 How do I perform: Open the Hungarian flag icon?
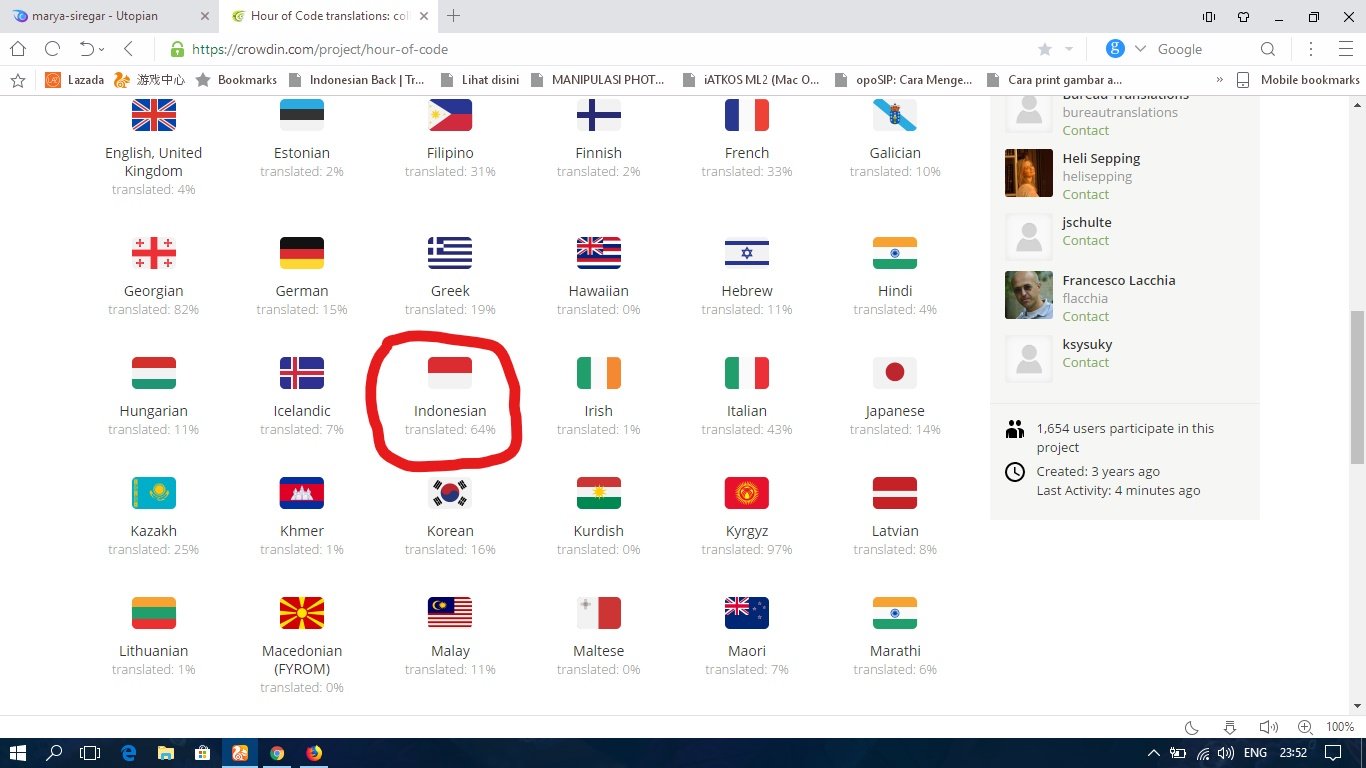click(154, 373)
